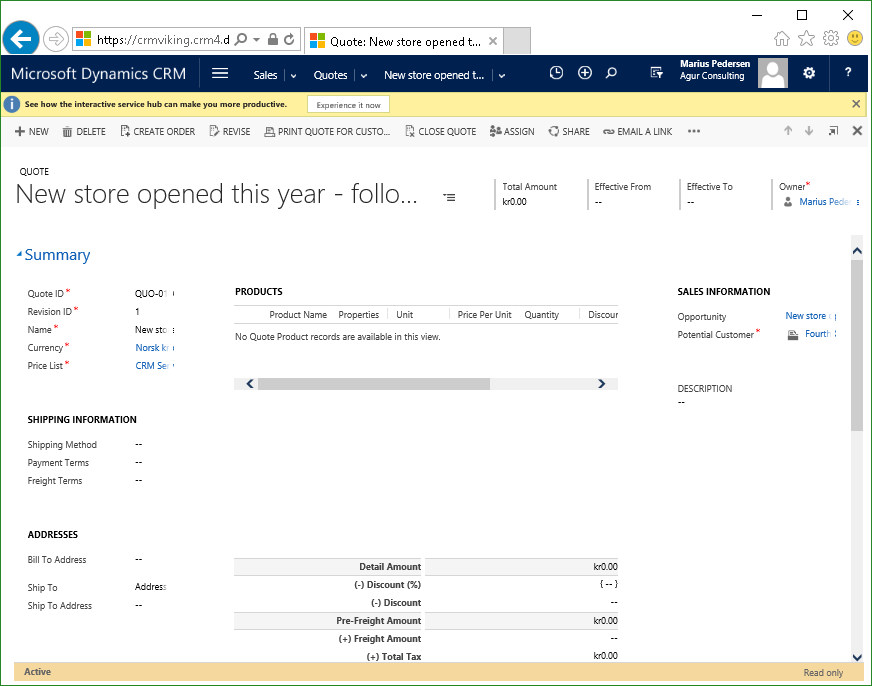Go to next record down arrow
Screen dimensions: 872x686
[x=809, y=131]
